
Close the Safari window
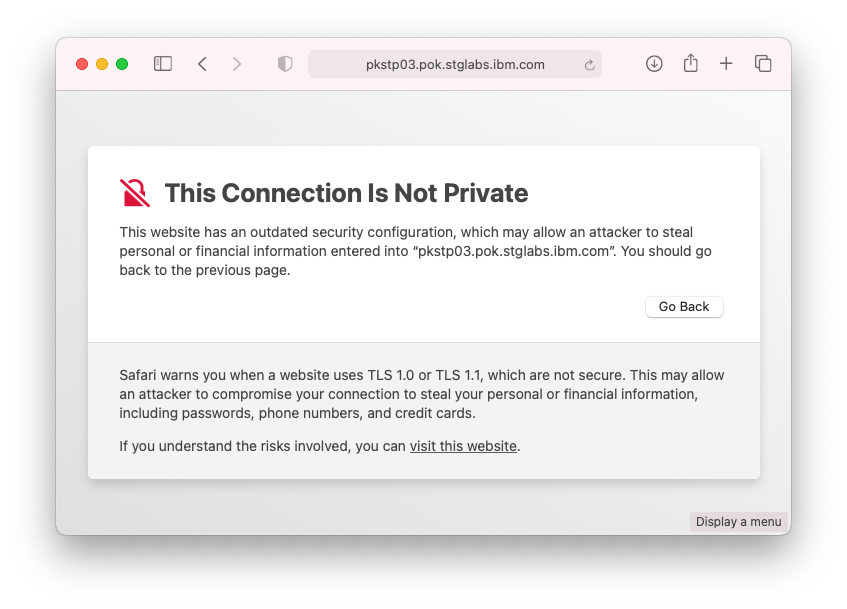tap(82, 64)
